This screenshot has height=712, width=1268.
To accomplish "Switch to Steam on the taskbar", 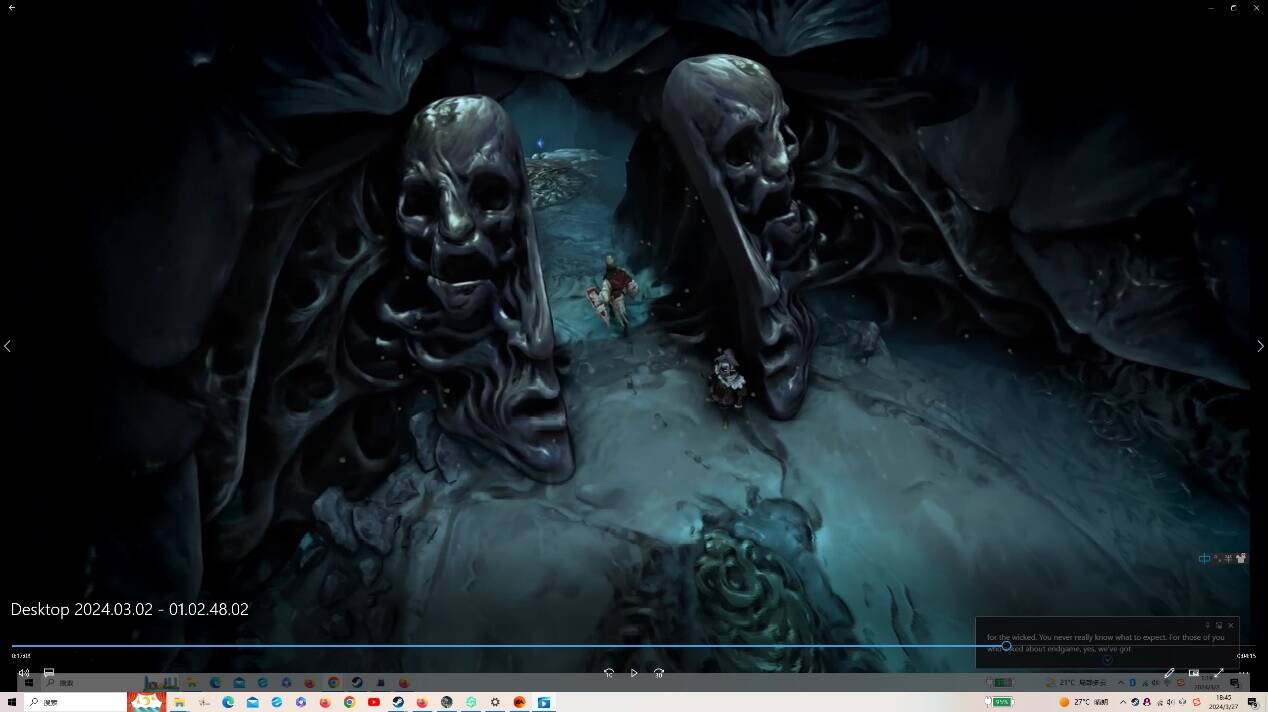I will point(398,702).
